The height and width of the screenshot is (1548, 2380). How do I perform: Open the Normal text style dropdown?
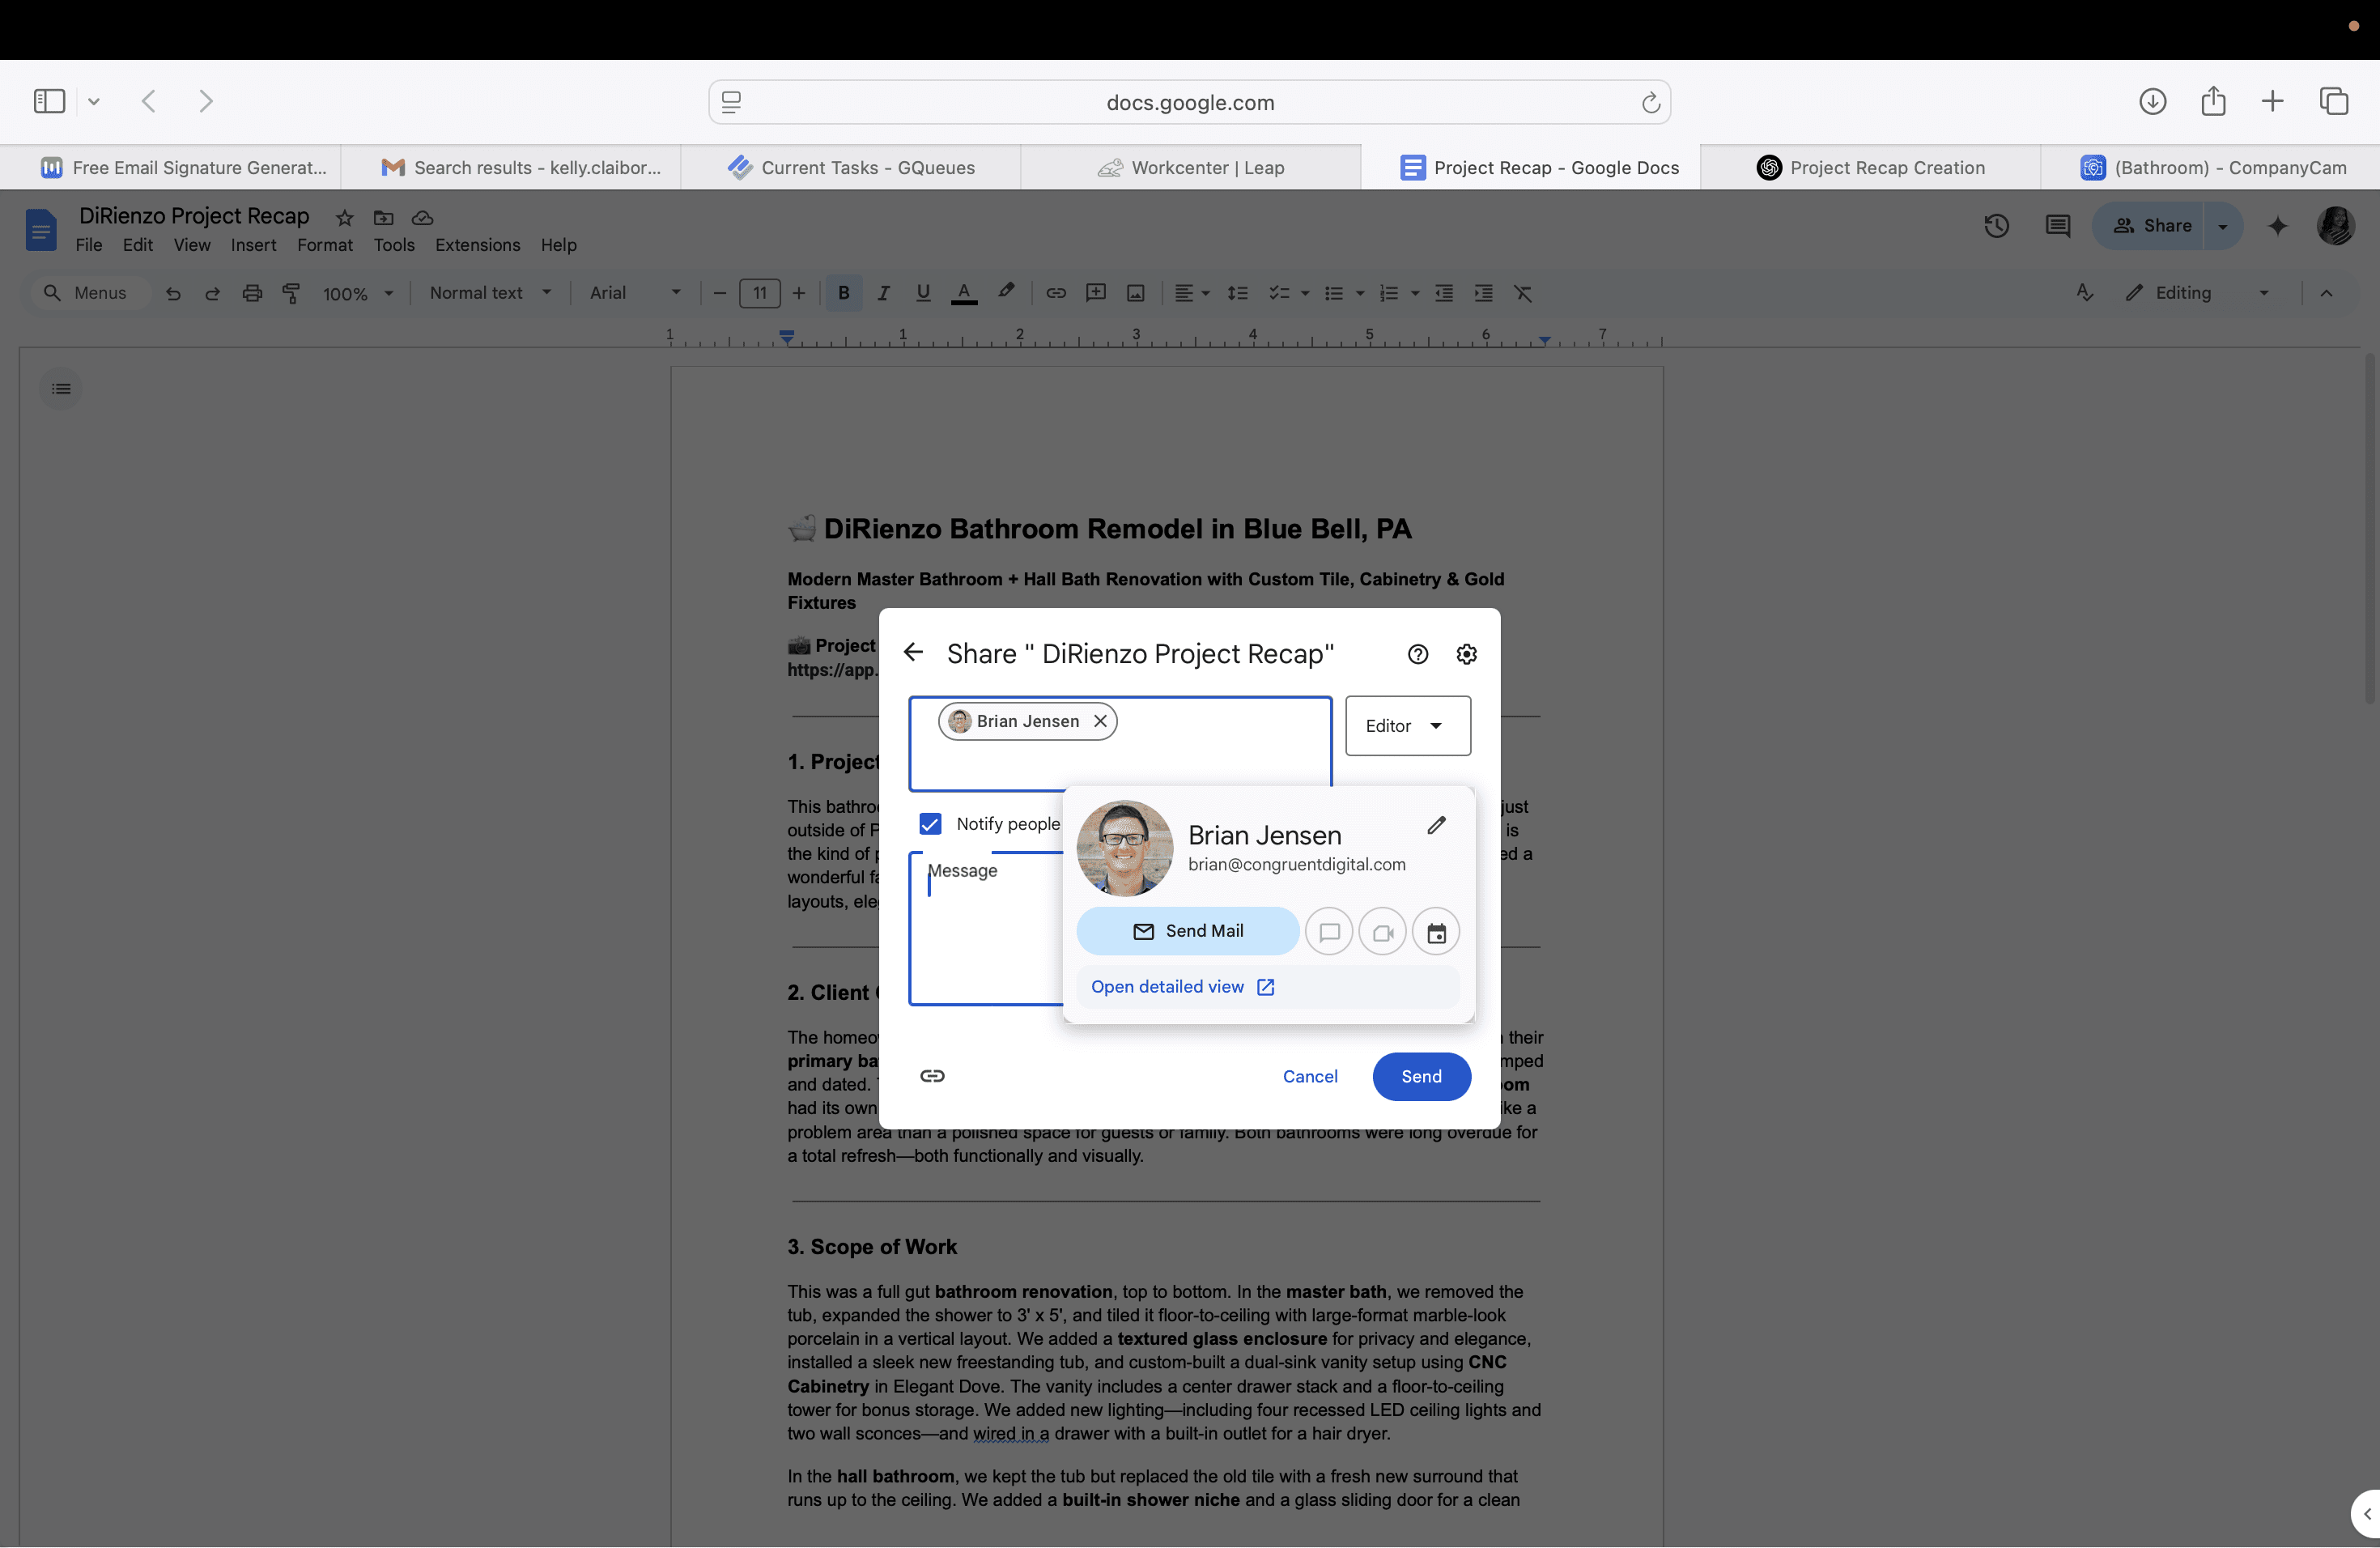[x=490, y=293]
